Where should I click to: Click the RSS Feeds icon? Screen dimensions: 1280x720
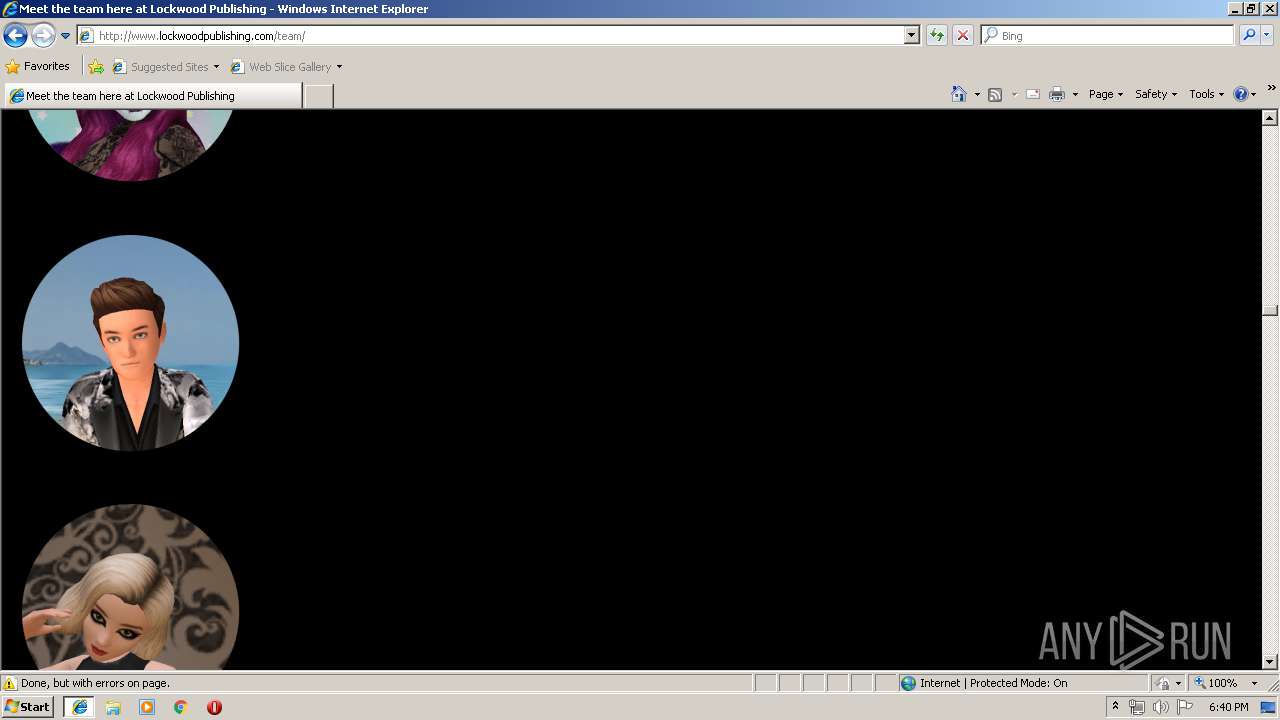995,94
